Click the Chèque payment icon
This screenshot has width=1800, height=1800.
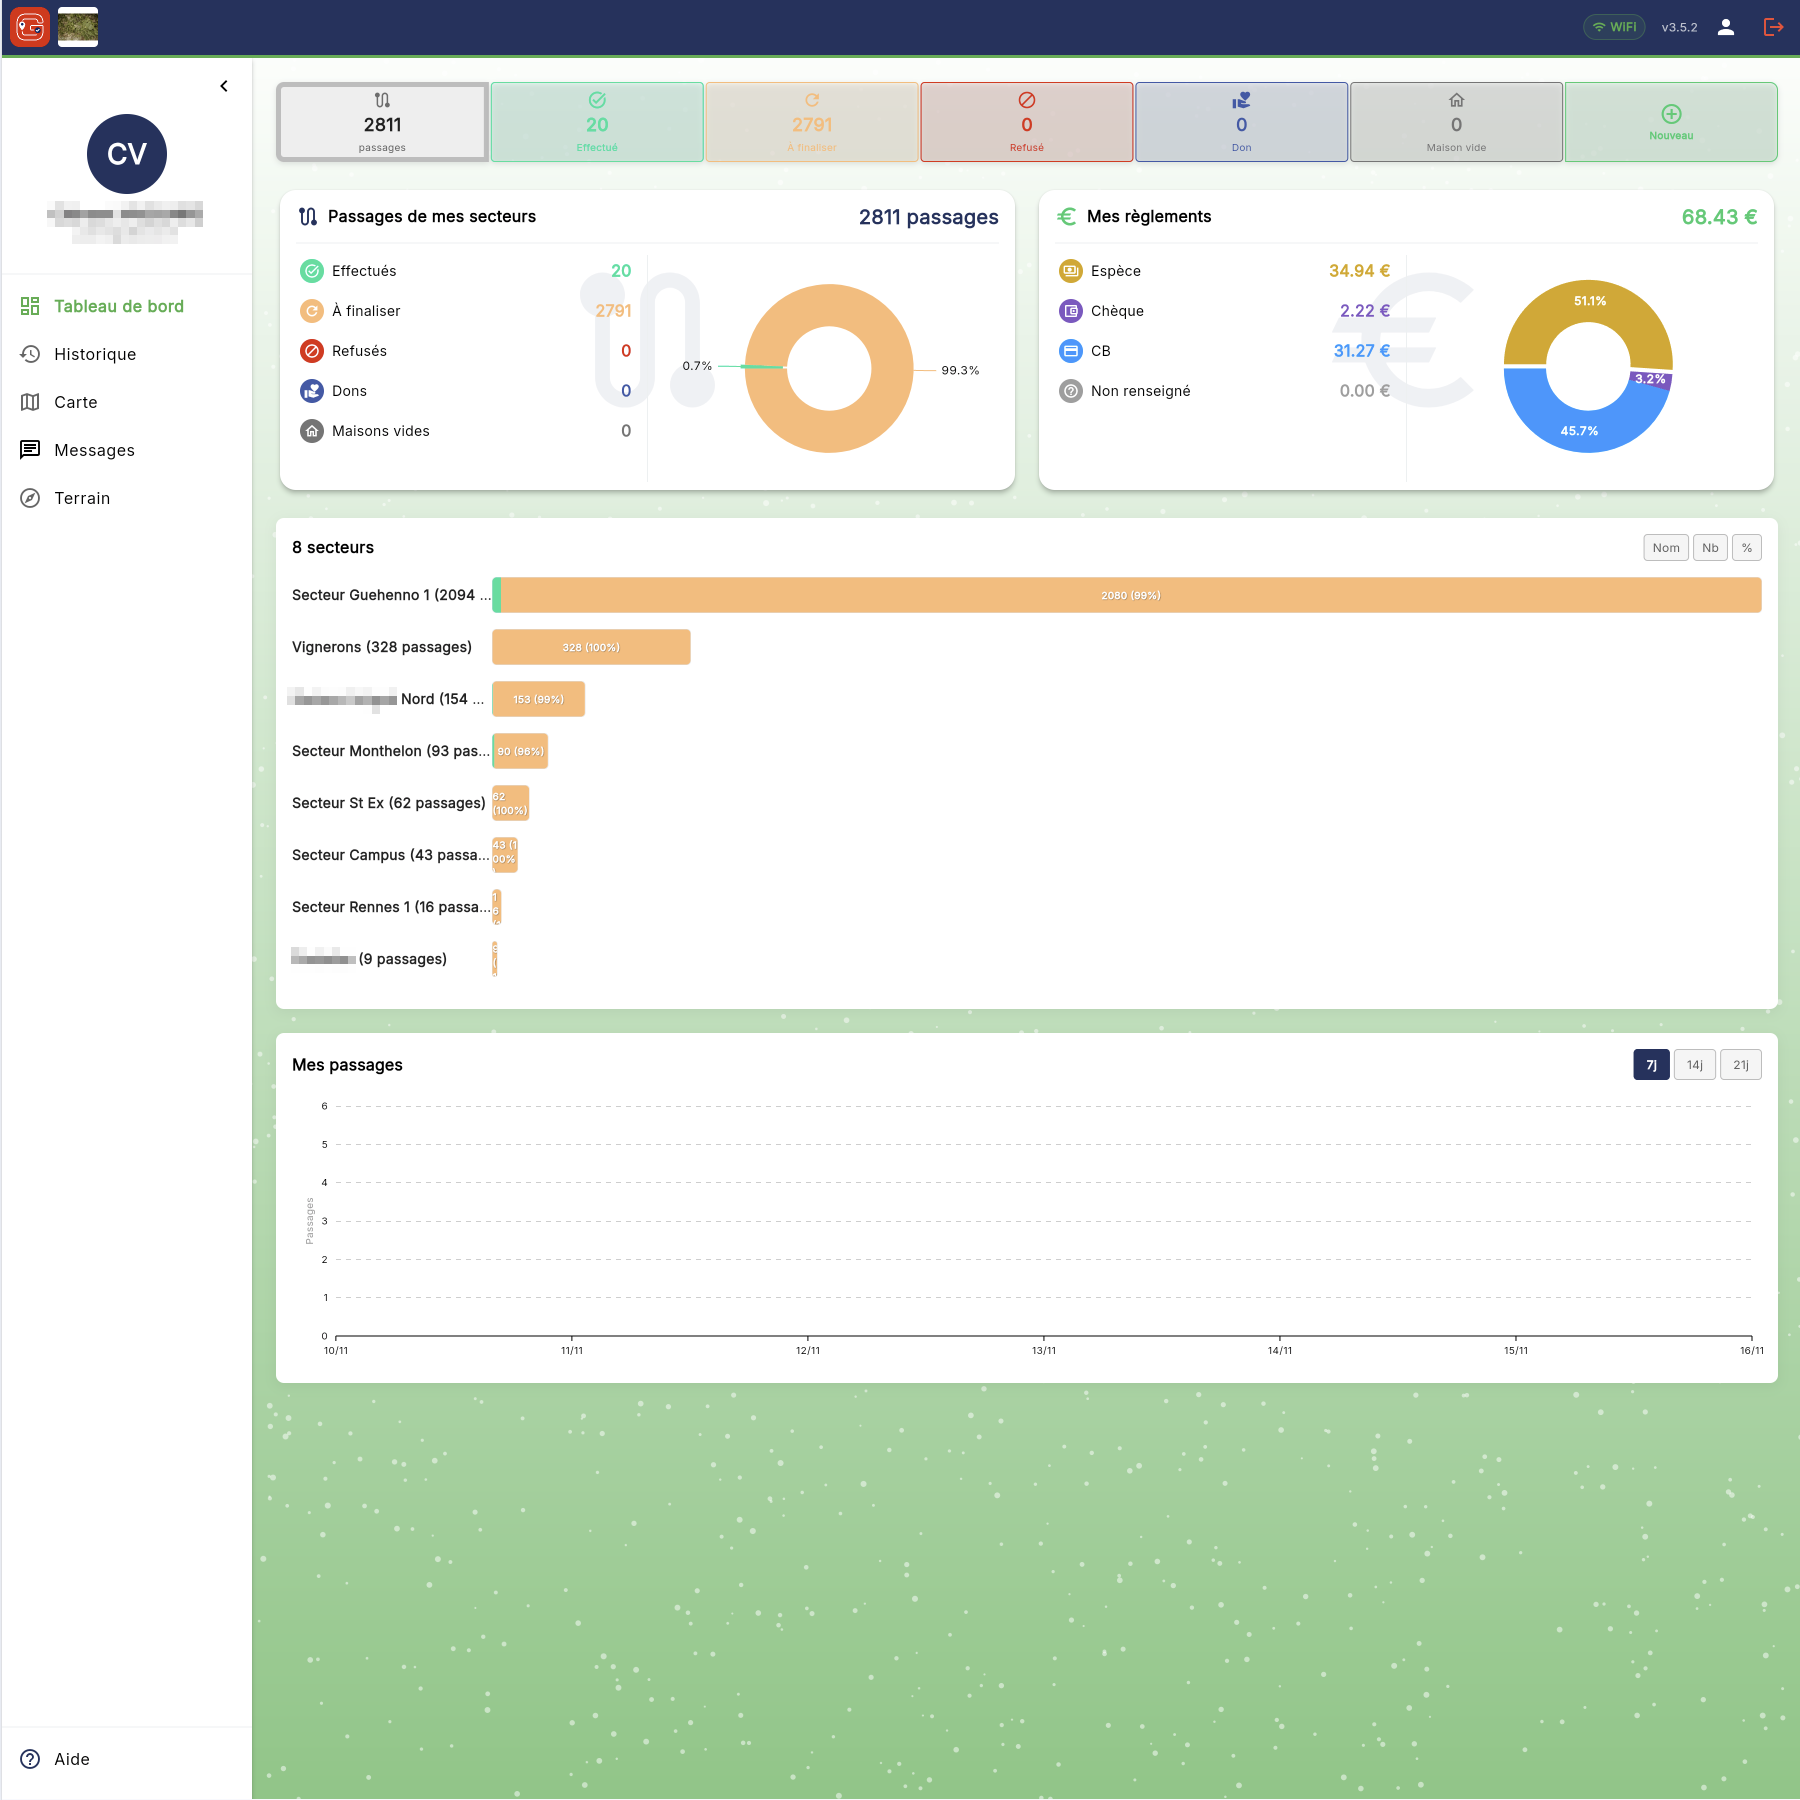[x=1070, y=311]
